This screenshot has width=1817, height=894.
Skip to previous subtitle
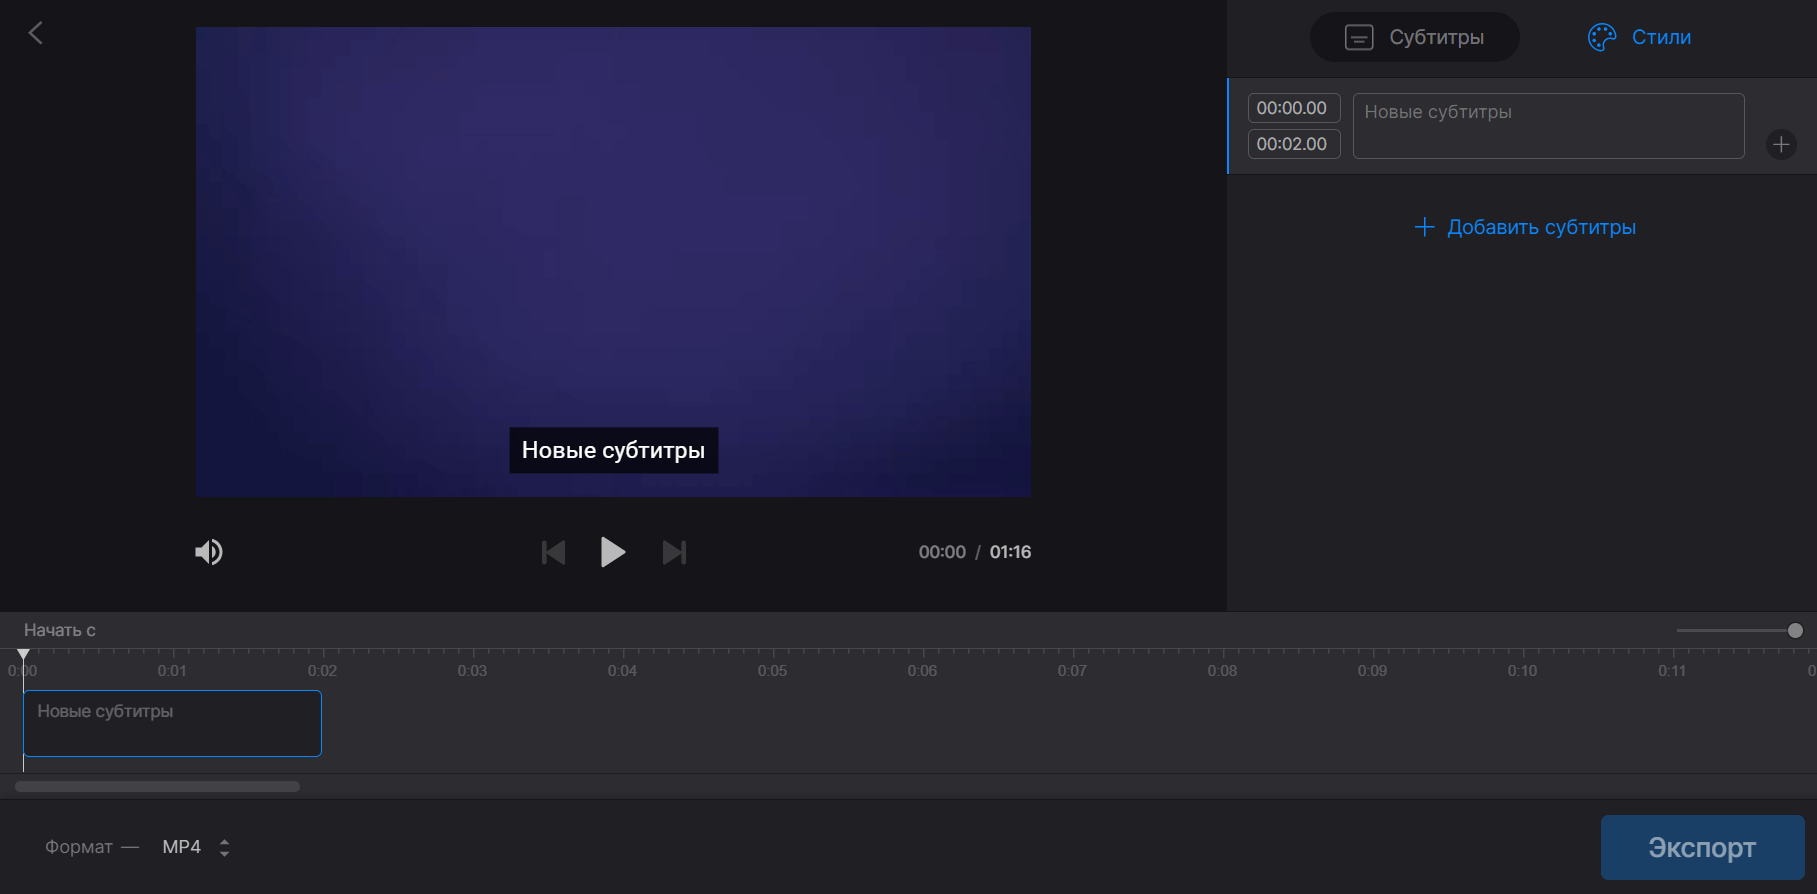(553, 552)
